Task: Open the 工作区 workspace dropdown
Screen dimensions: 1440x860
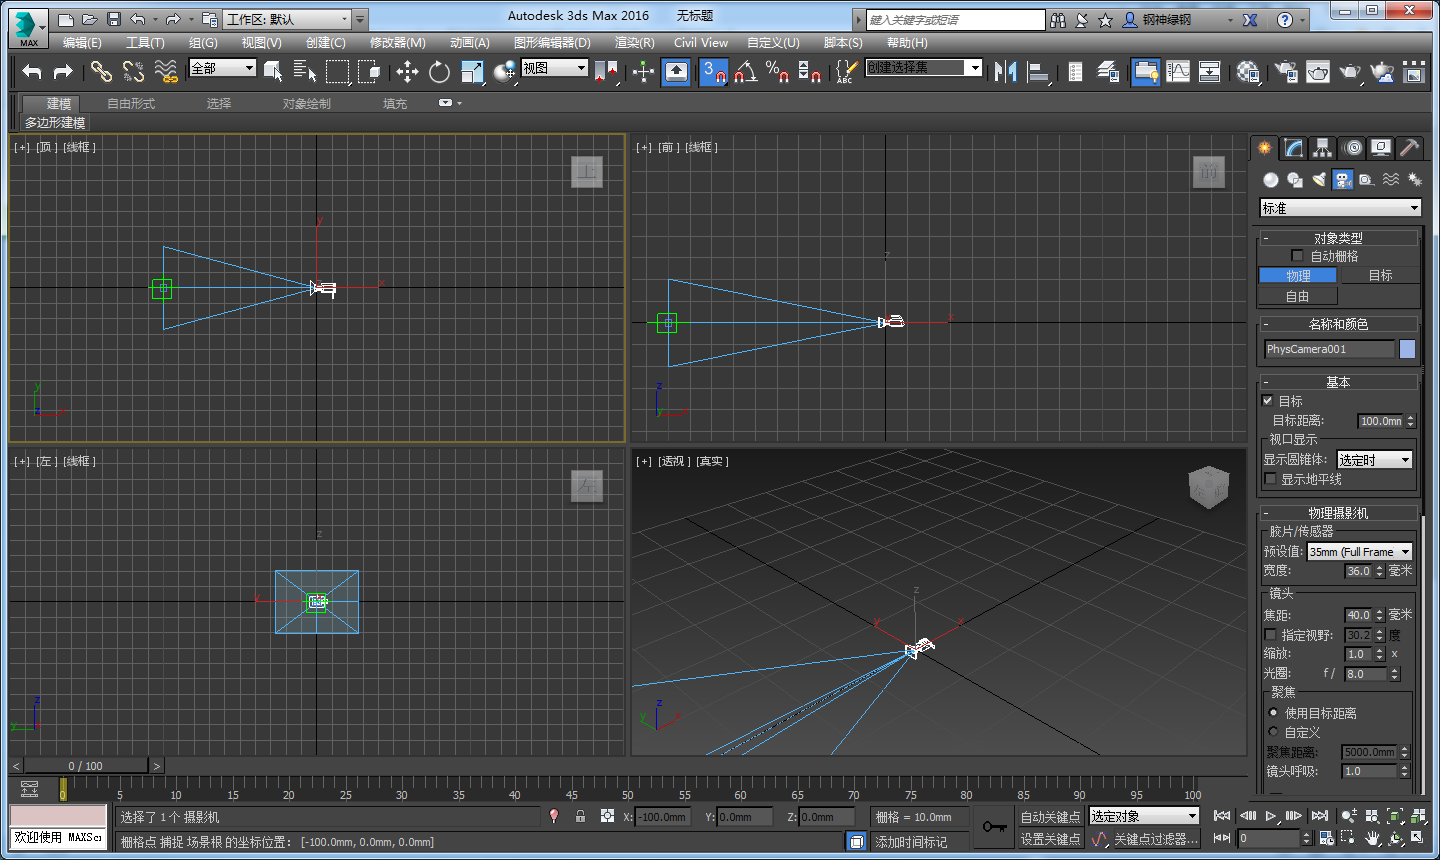Action: point(288,19)
